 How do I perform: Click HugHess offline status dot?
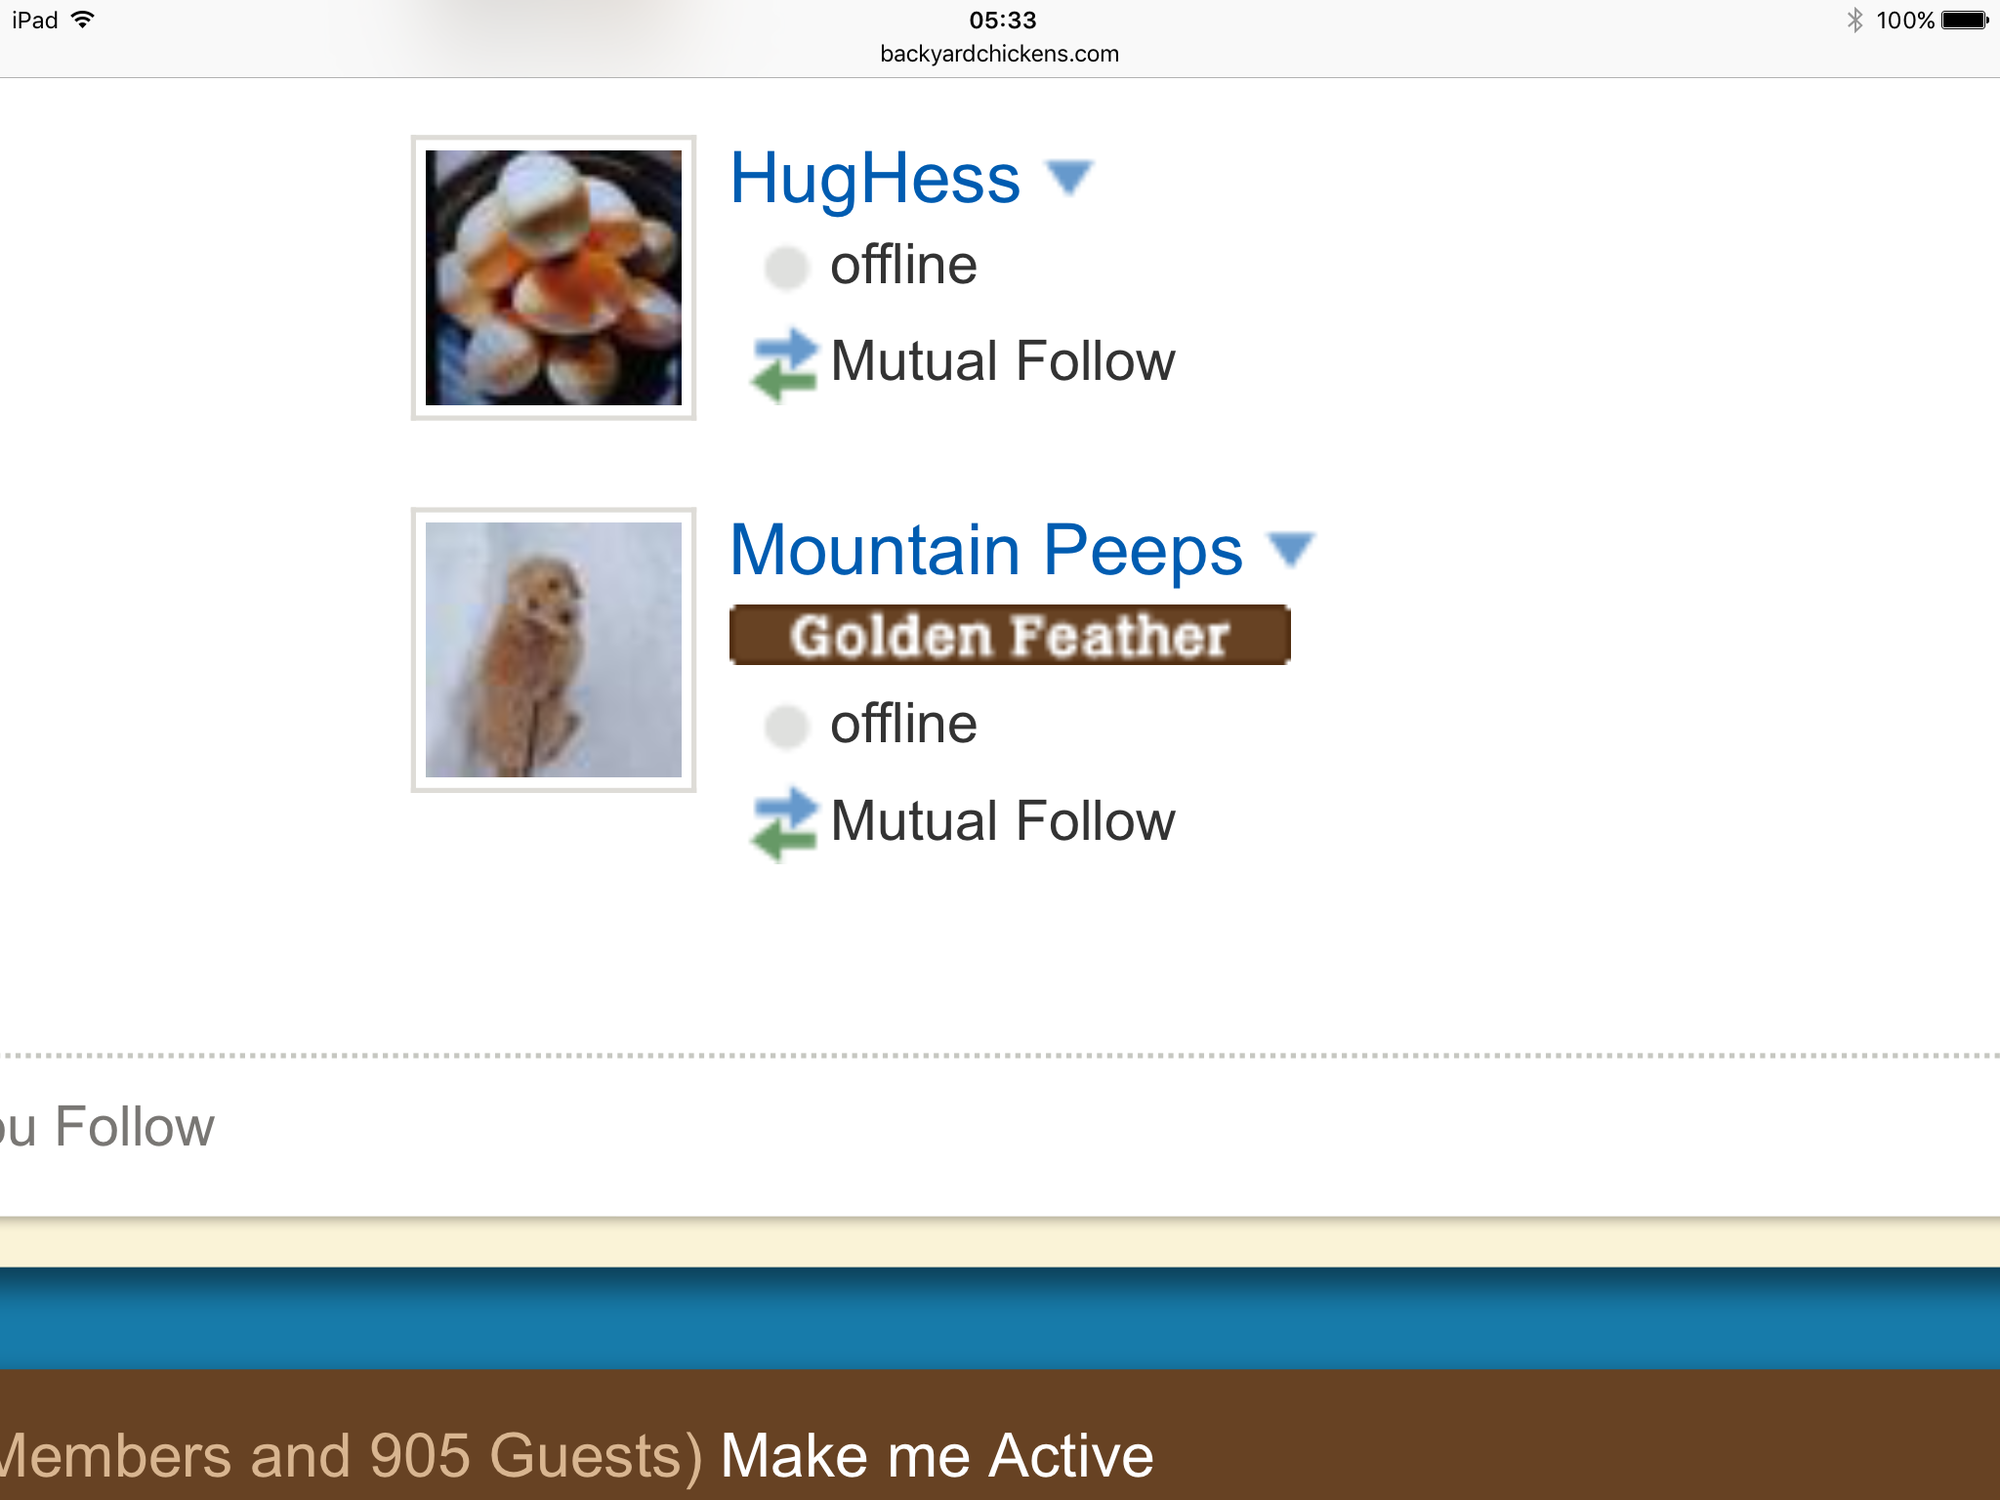click(786, 268)
